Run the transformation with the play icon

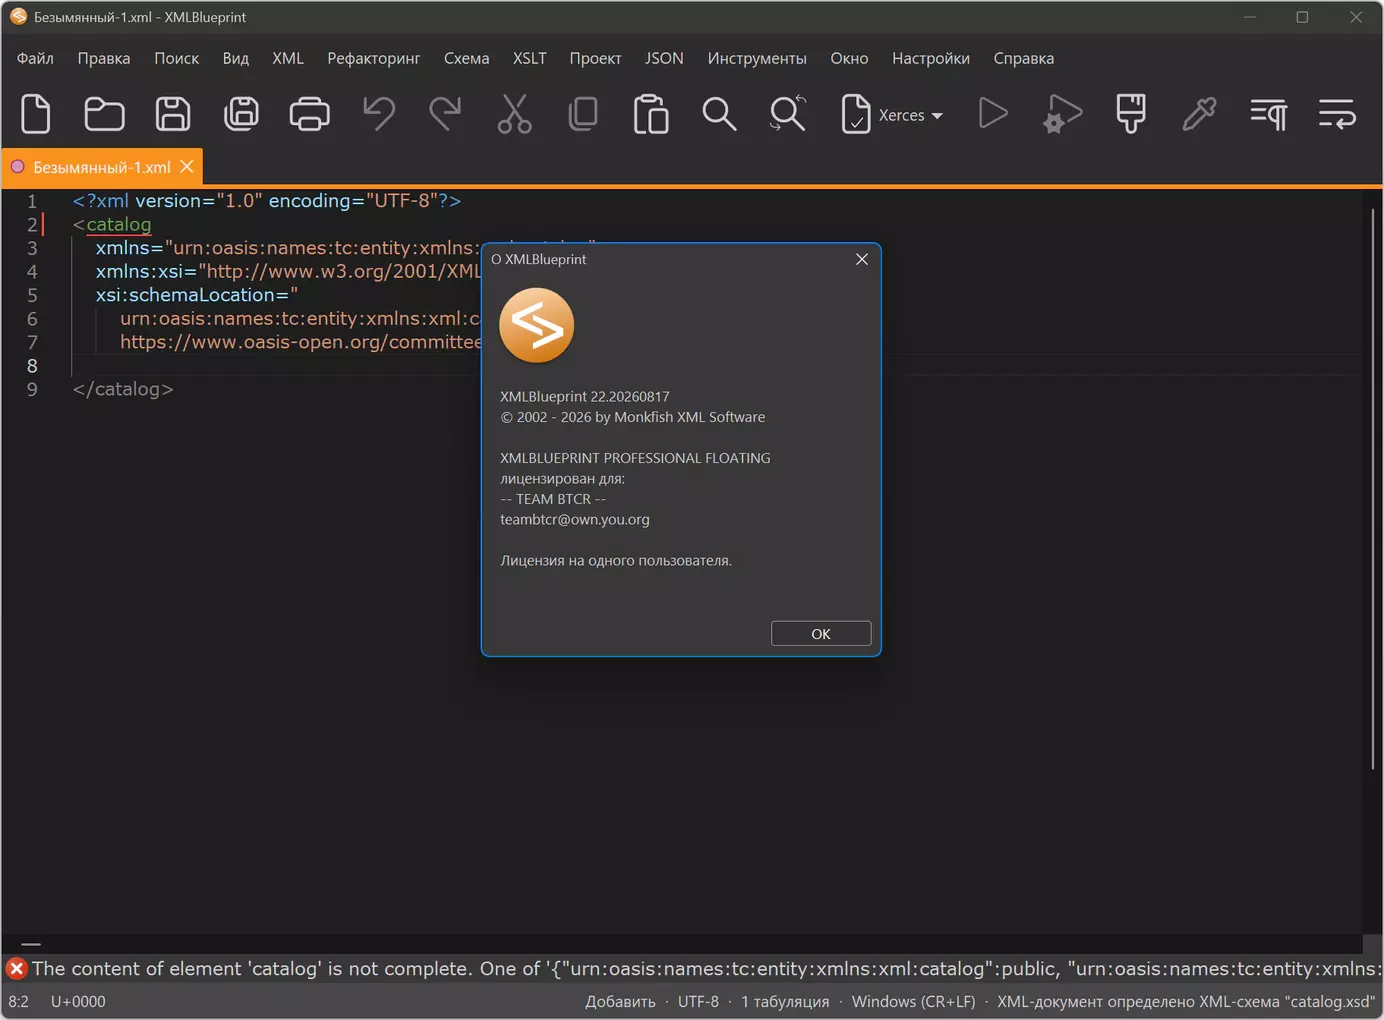[993, 114]
